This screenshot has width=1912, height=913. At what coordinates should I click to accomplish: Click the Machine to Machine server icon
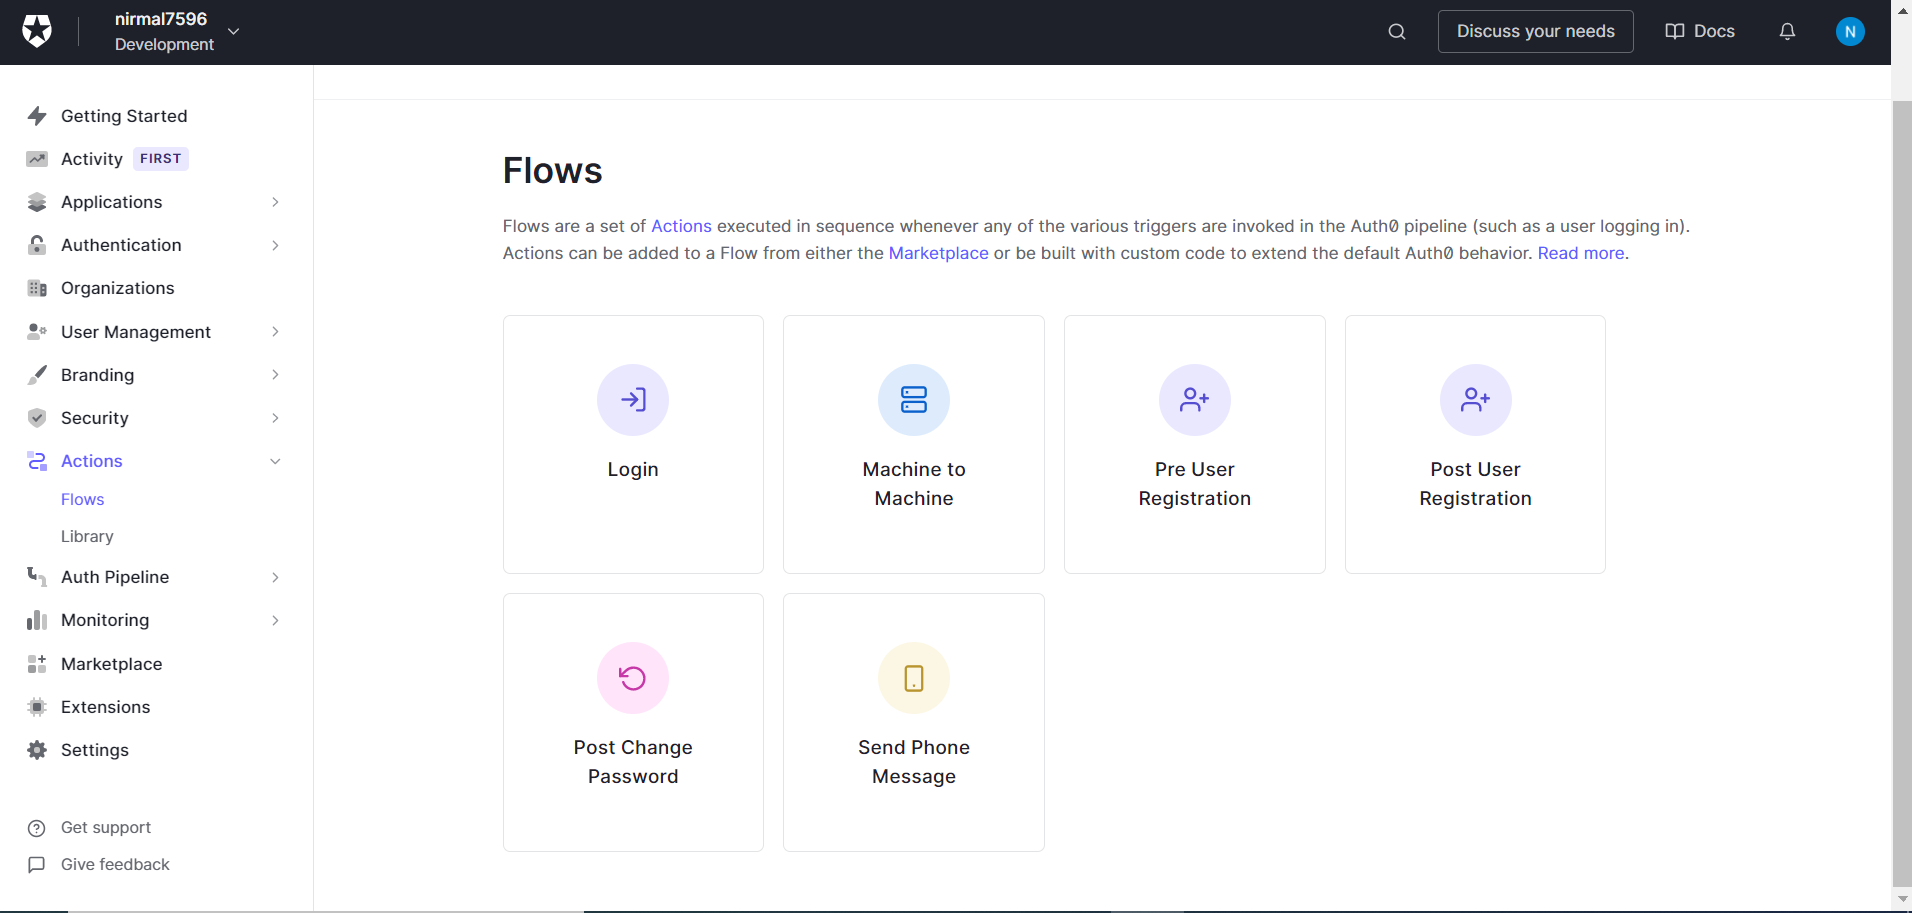[x=914, y=400]
